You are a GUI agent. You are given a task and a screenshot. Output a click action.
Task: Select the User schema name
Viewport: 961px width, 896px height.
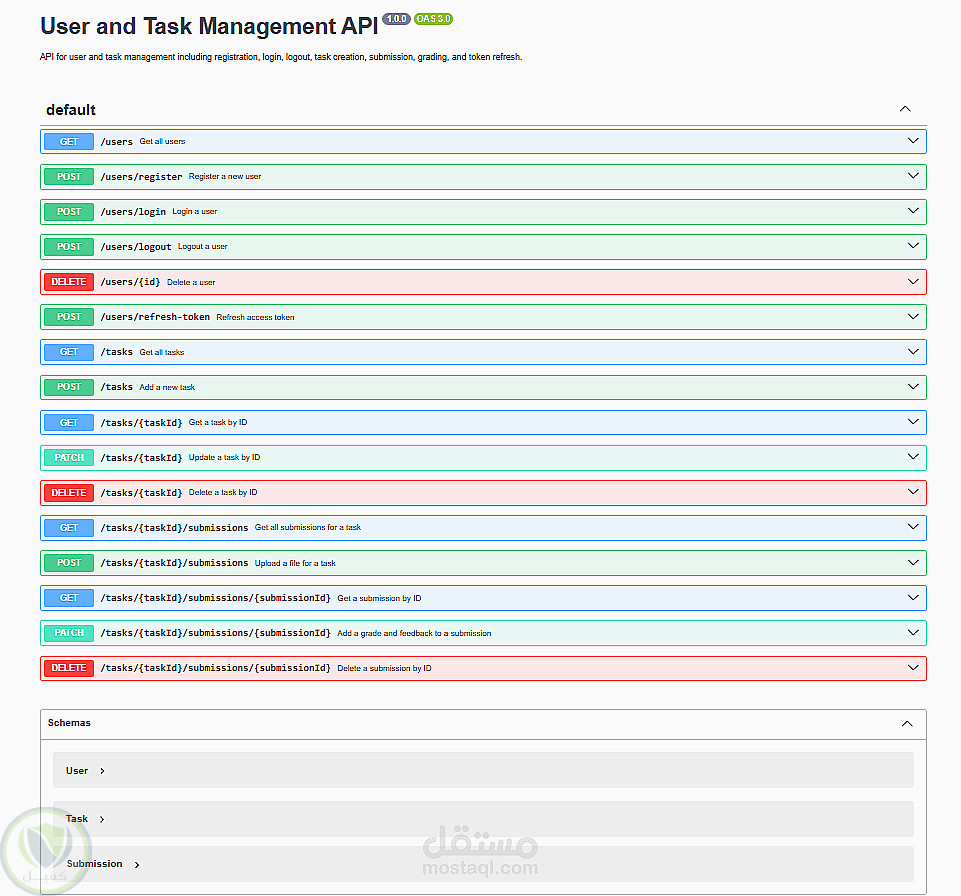click(77, 771)
